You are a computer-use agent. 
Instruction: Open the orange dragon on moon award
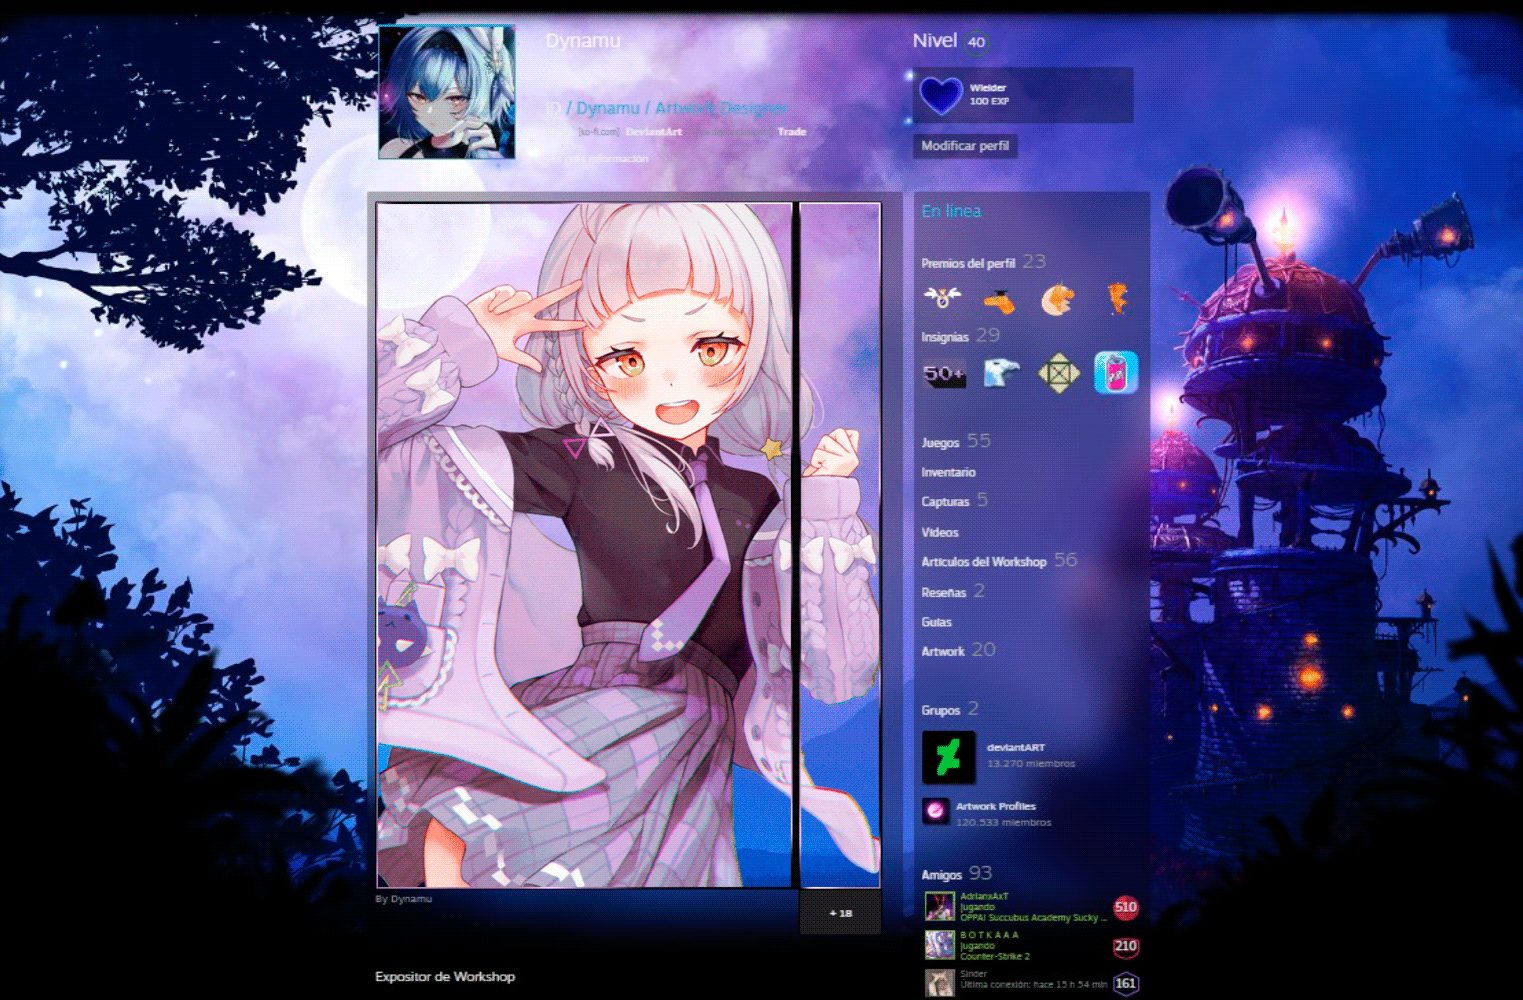click(1057, 299)
